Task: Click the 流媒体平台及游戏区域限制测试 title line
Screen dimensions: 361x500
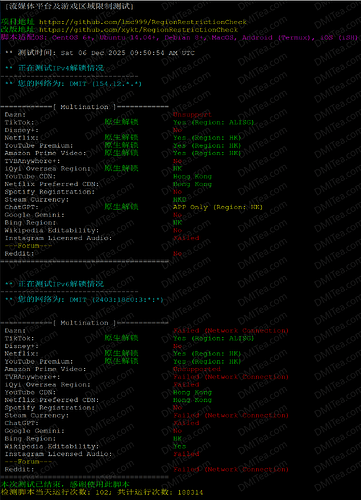Action: point(69,6)
